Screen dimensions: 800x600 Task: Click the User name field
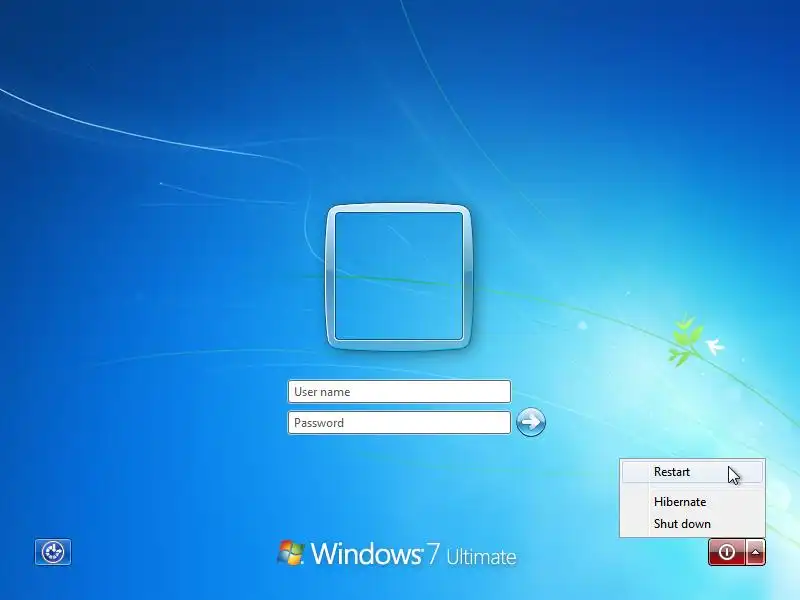click(399, 392)
